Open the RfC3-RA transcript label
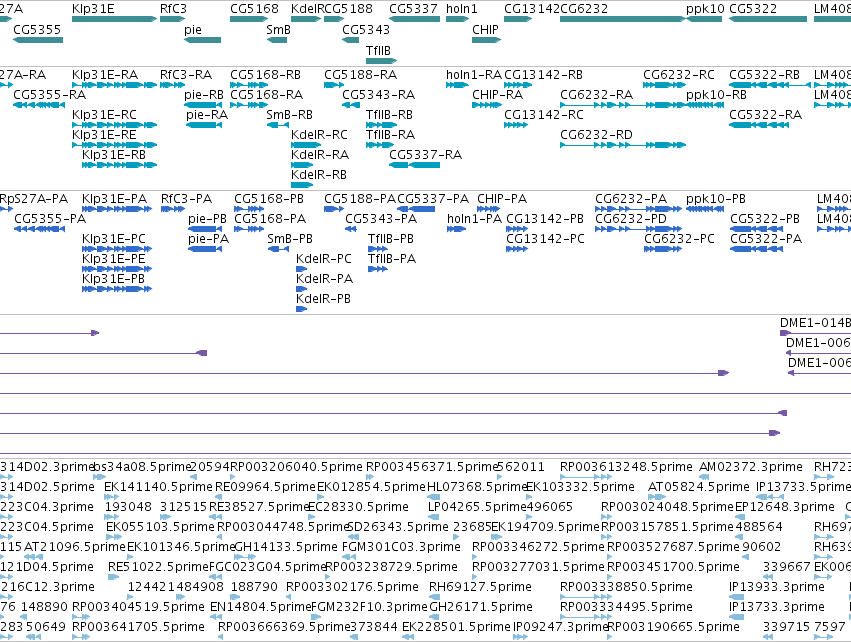Screen dimensions: 851x642 tap(186, 74)
